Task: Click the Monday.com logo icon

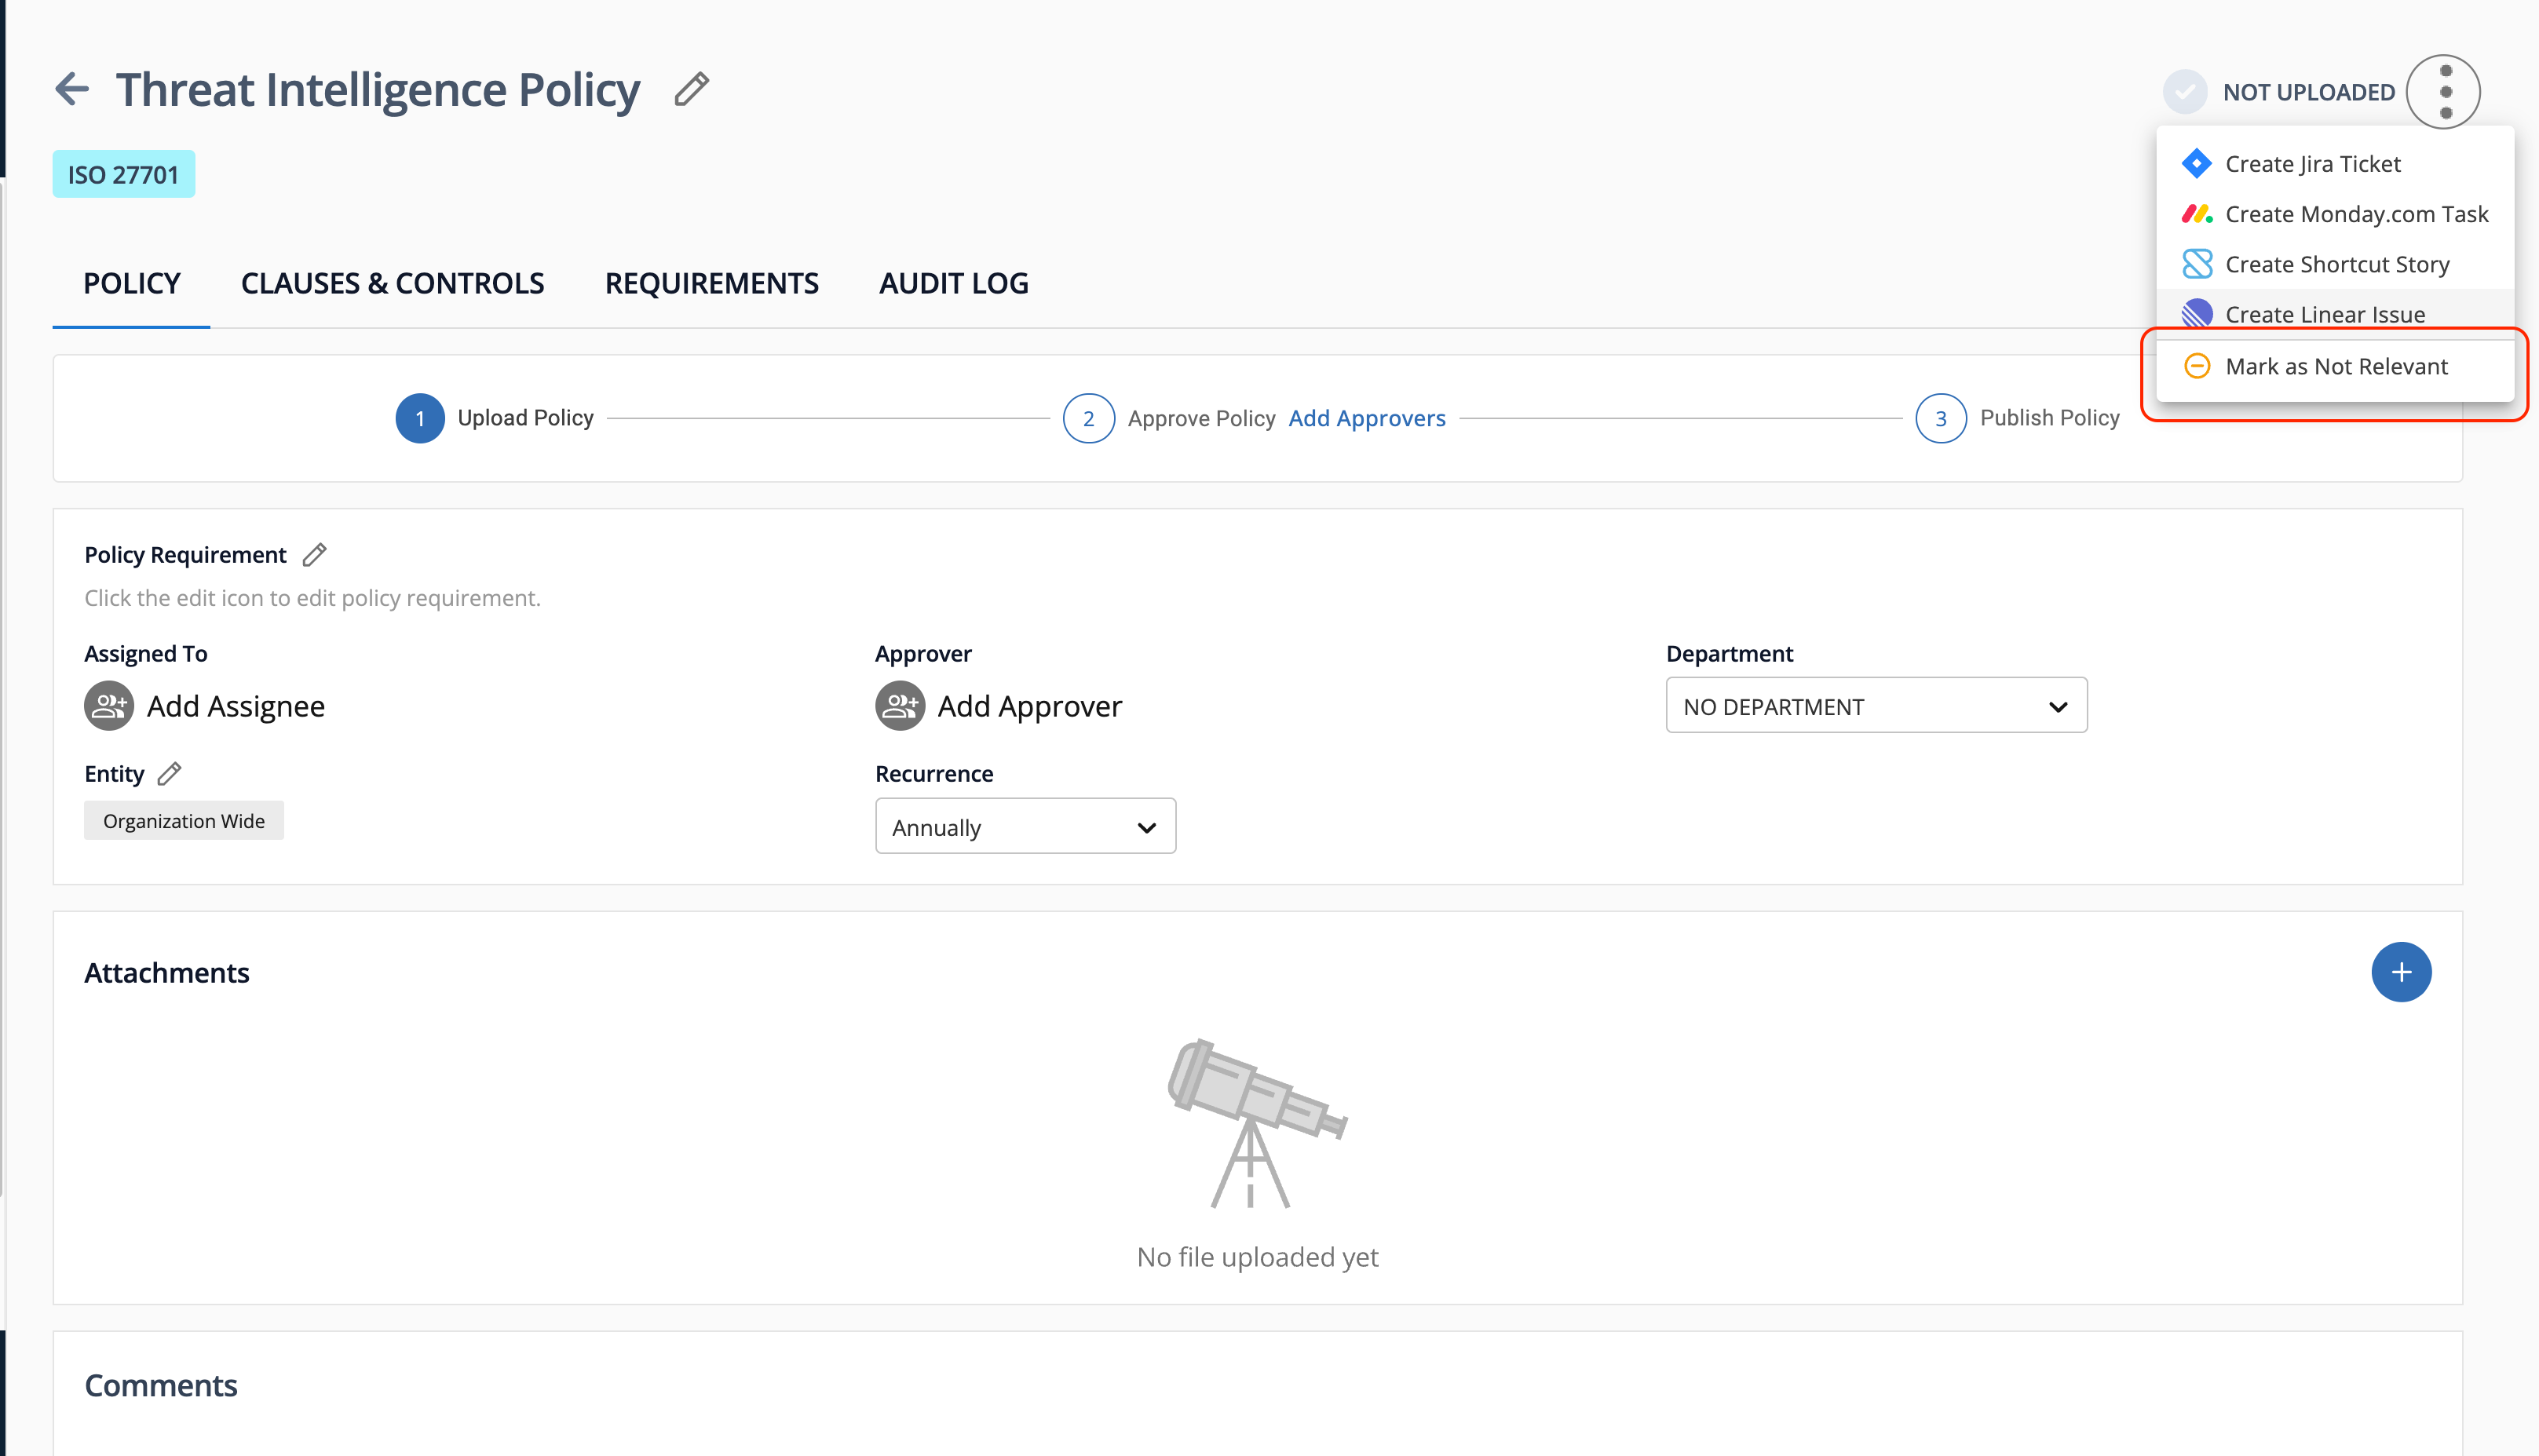Action: point(2196,214)
